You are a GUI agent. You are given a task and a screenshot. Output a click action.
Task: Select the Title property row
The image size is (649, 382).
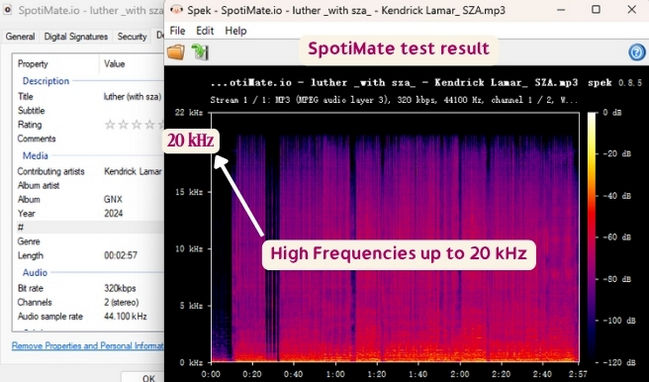click(89, 96)
